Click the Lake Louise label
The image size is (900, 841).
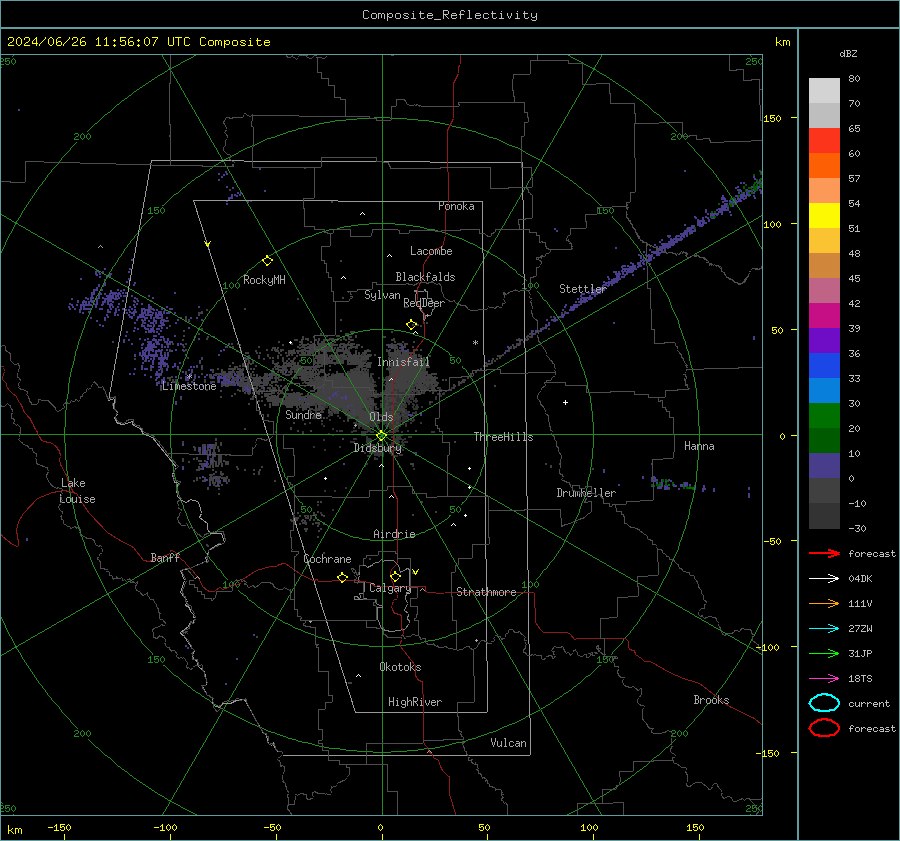[77, 491]
